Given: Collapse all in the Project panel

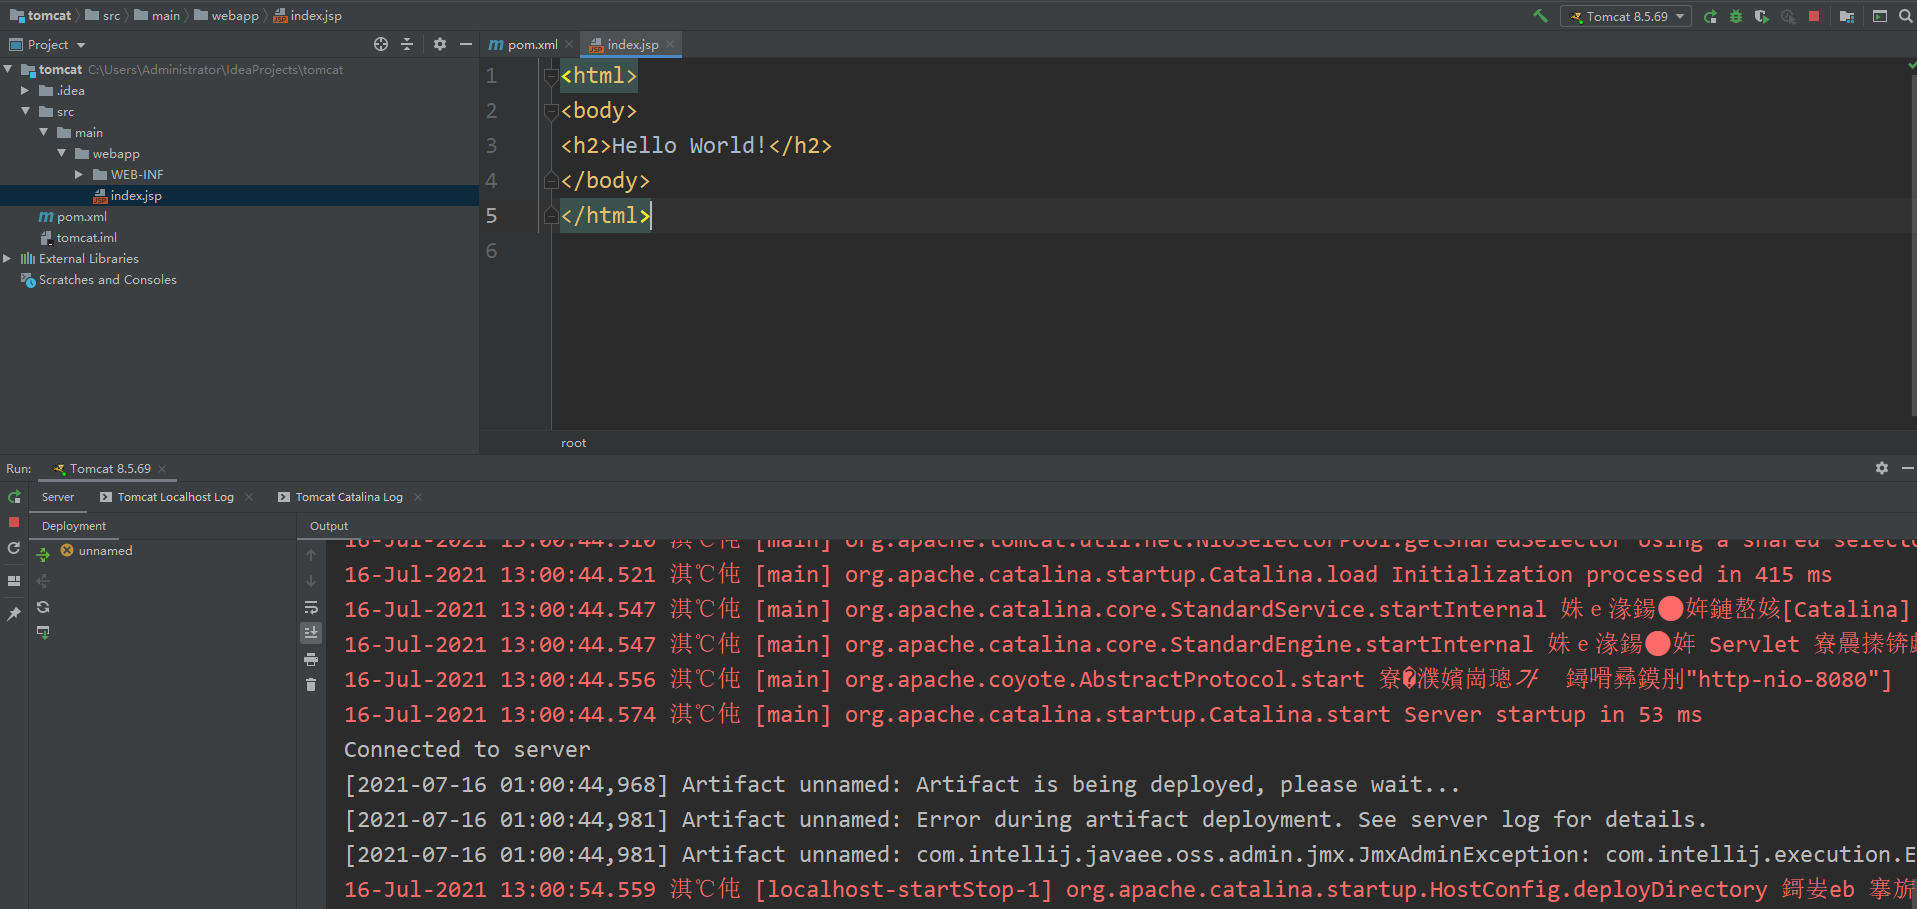Looking at the screenshot, I should coord(407,44).
